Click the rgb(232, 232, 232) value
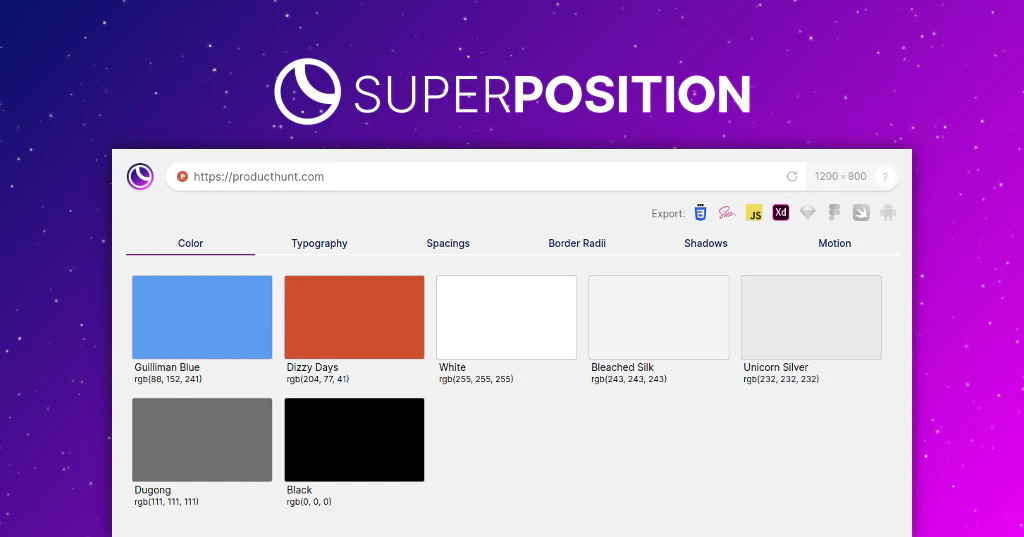The width and height of the screenshot is (1024, 537). [x=781, y=379]
